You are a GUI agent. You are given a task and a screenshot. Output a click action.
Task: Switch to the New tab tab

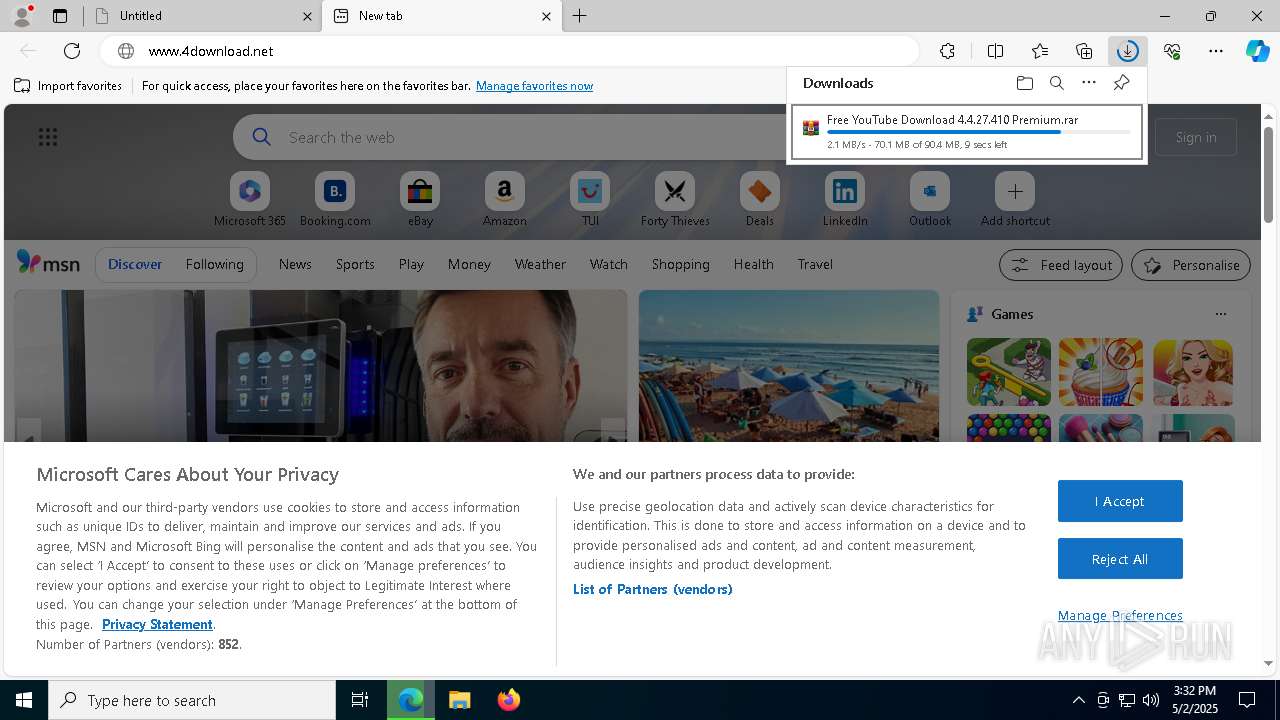[x=441, y=16]
